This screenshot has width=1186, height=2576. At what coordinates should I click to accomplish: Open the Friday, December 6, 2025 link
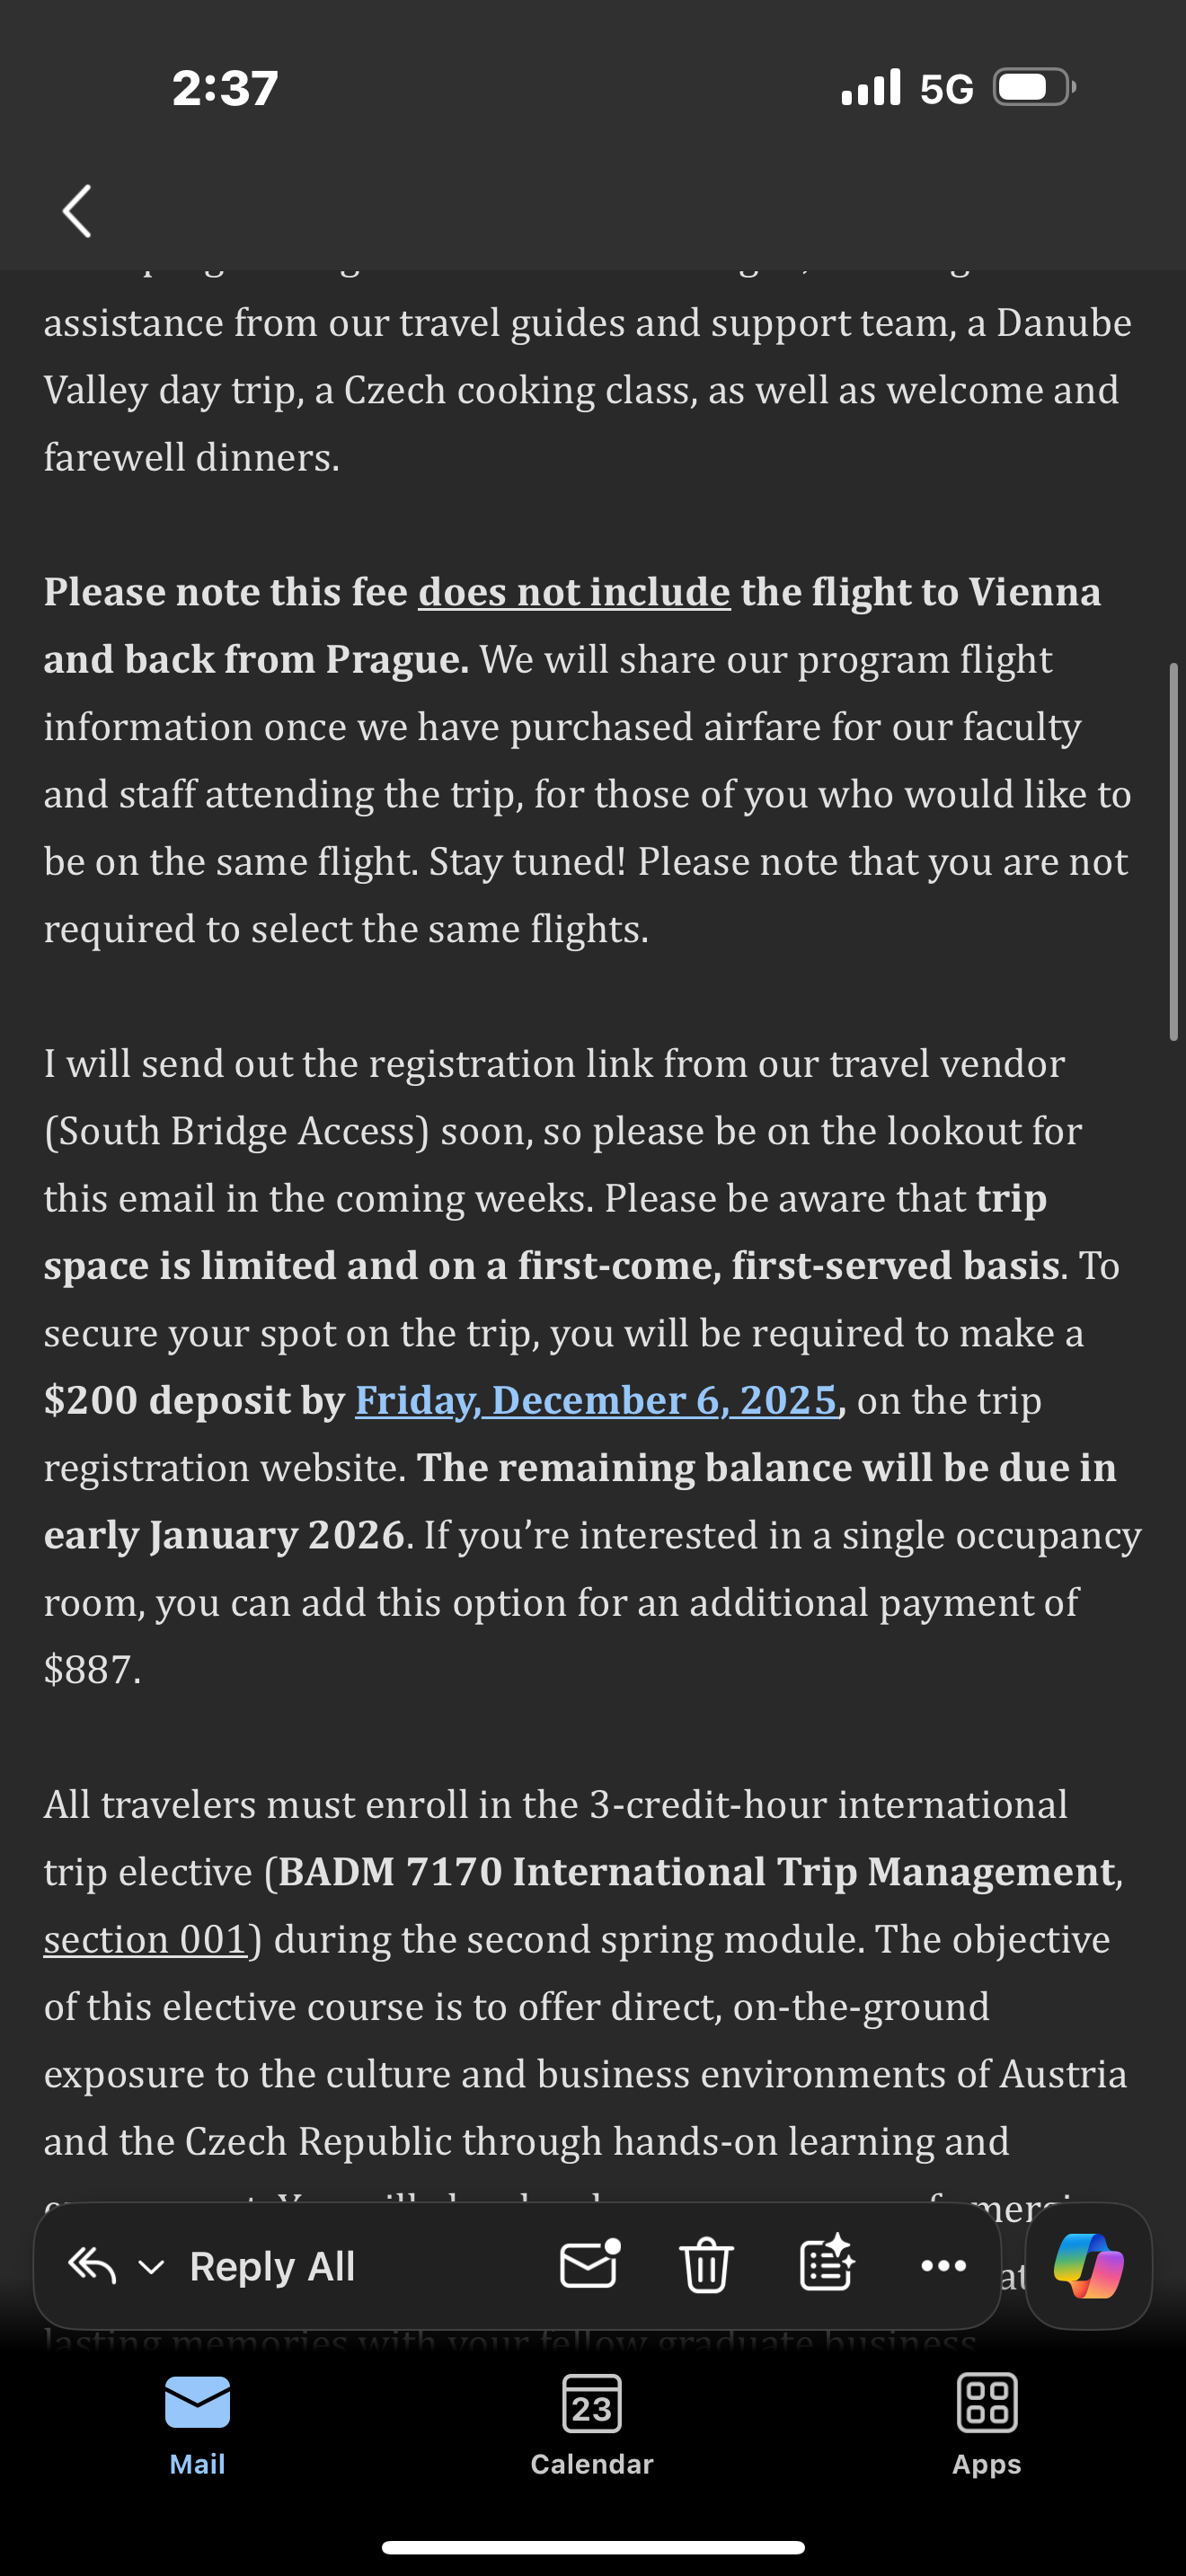click(x=596, y=1400)
